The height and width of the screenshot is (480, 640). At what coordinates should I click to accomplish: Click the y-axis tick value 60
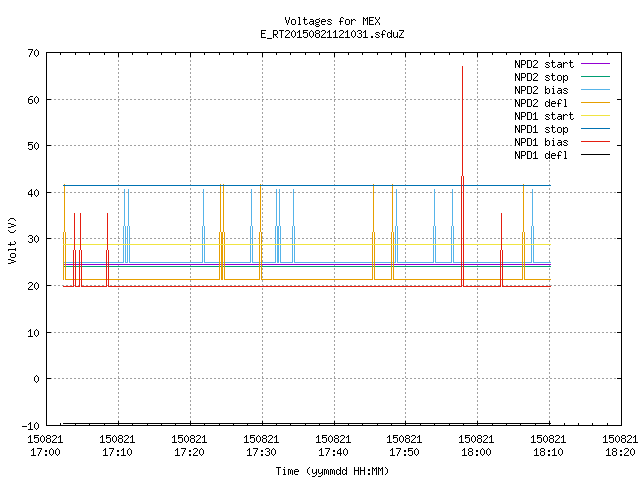pos(34,100)
